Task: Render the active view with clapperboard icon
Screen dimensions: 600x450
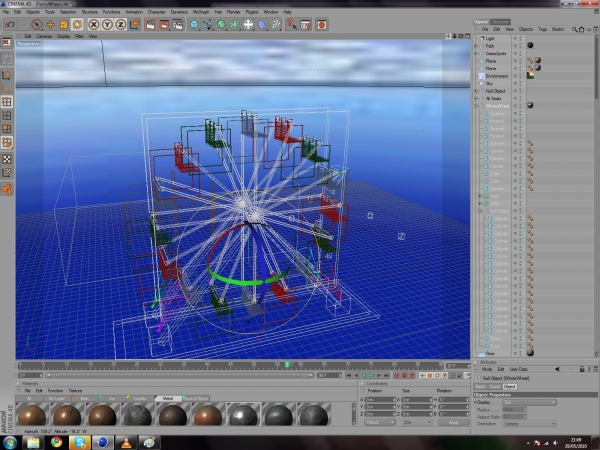Action: pyautogui.click(x=150, y=25)
